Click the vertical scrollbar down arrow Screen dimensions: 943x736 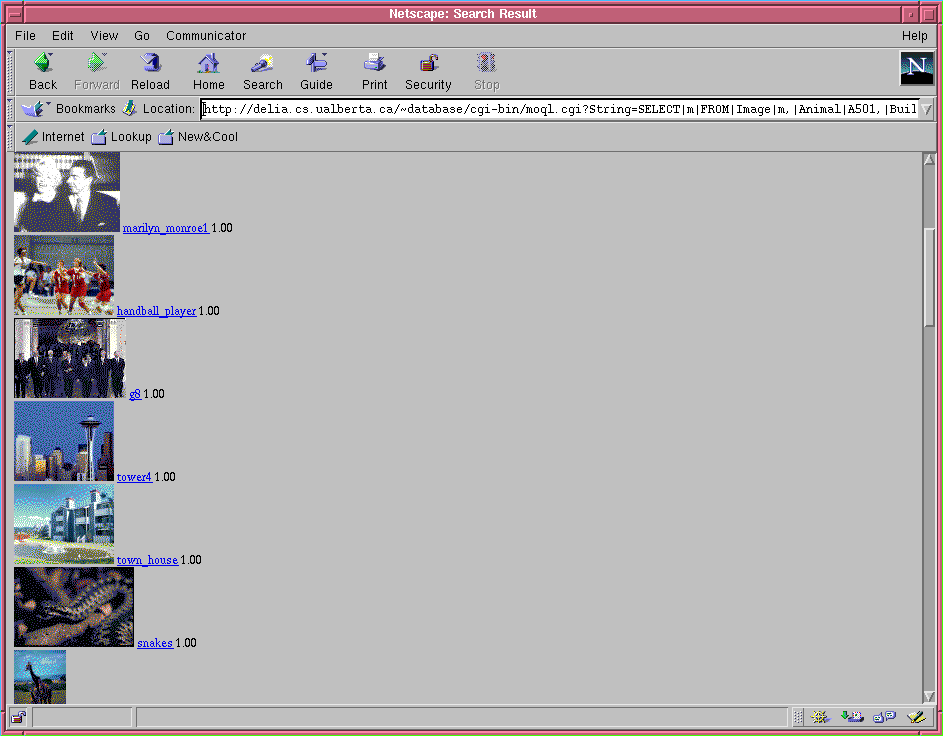[x=929, y=696]
